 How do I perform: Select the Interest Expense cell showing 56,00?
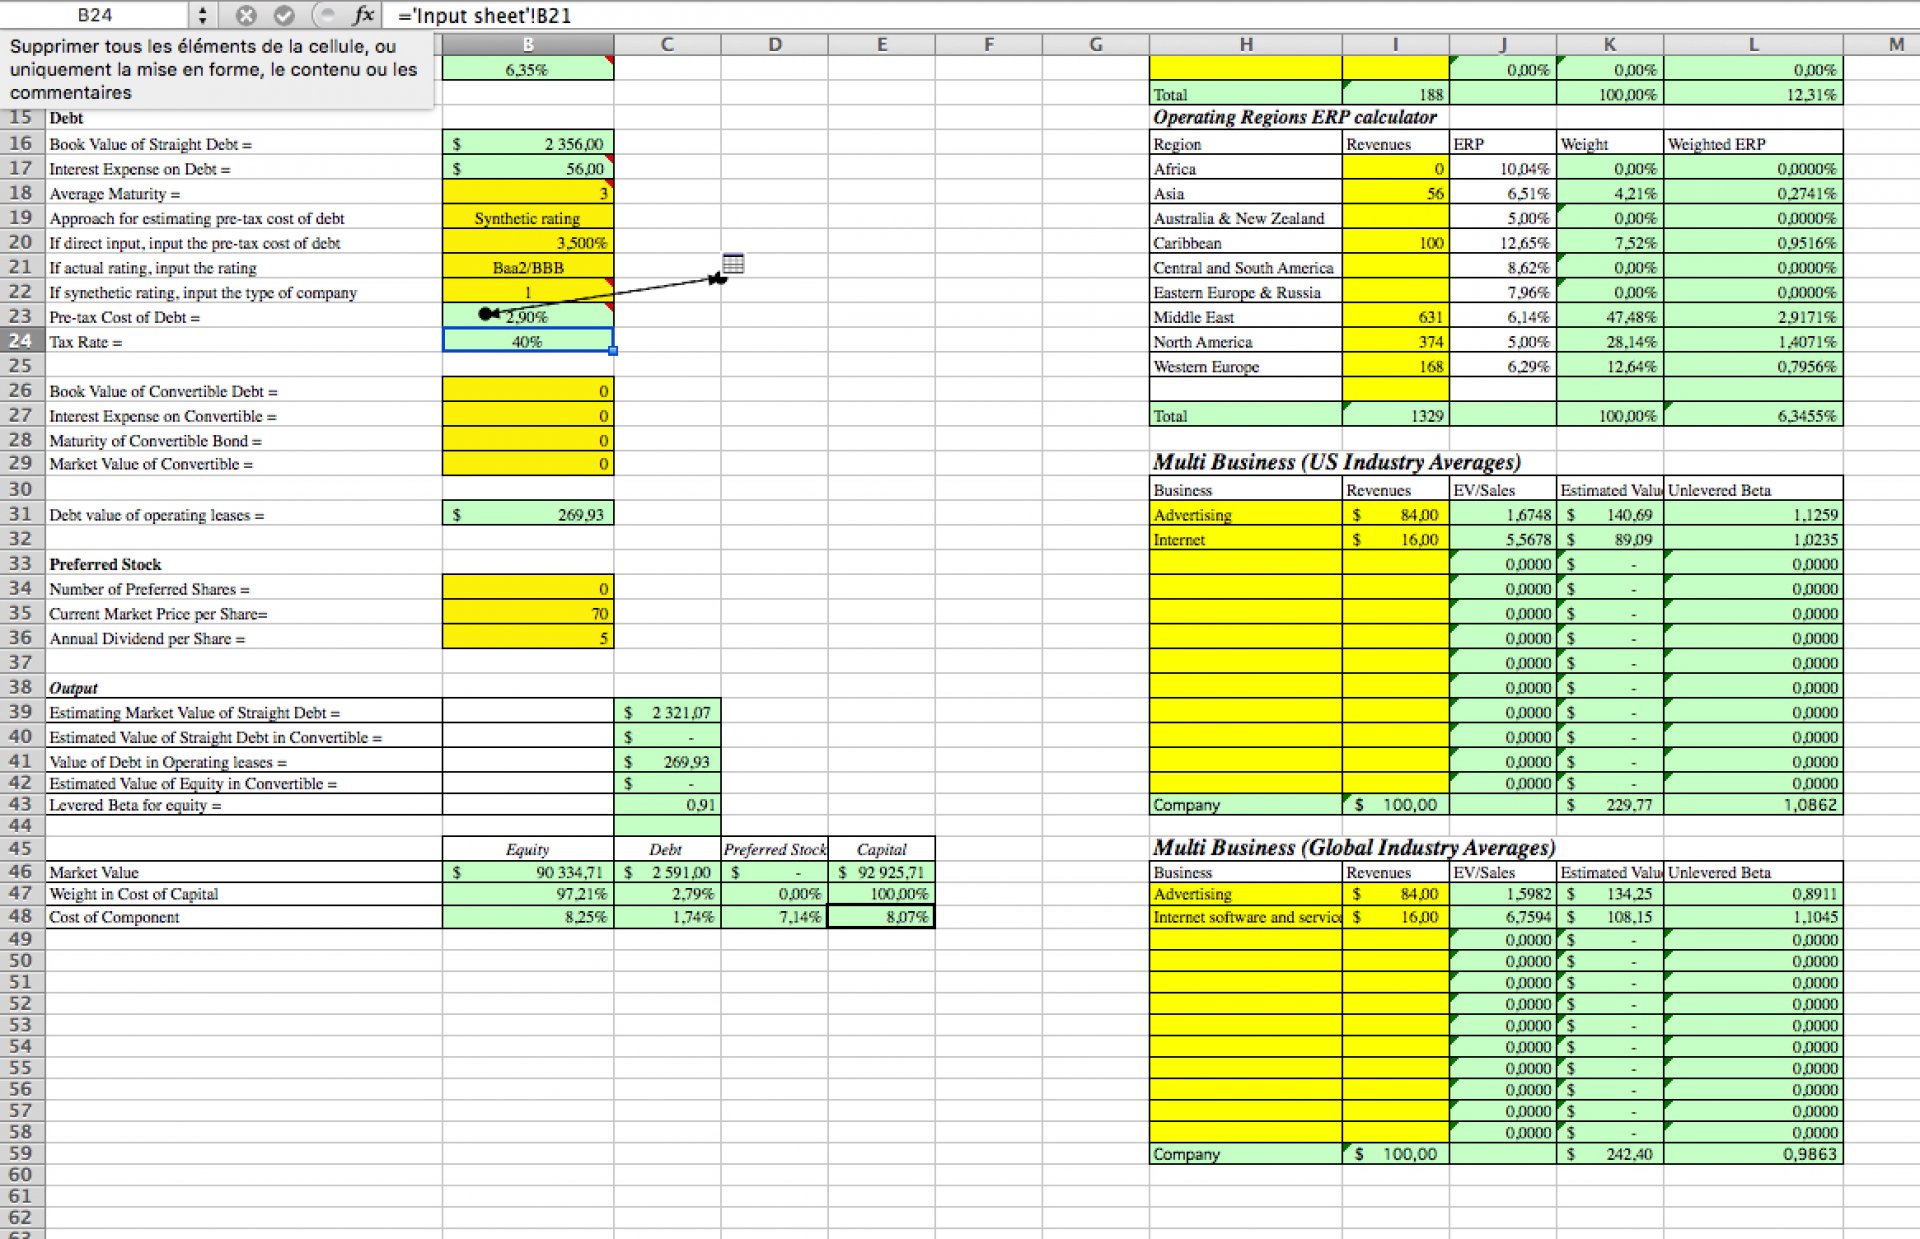(x=528, y=168)
